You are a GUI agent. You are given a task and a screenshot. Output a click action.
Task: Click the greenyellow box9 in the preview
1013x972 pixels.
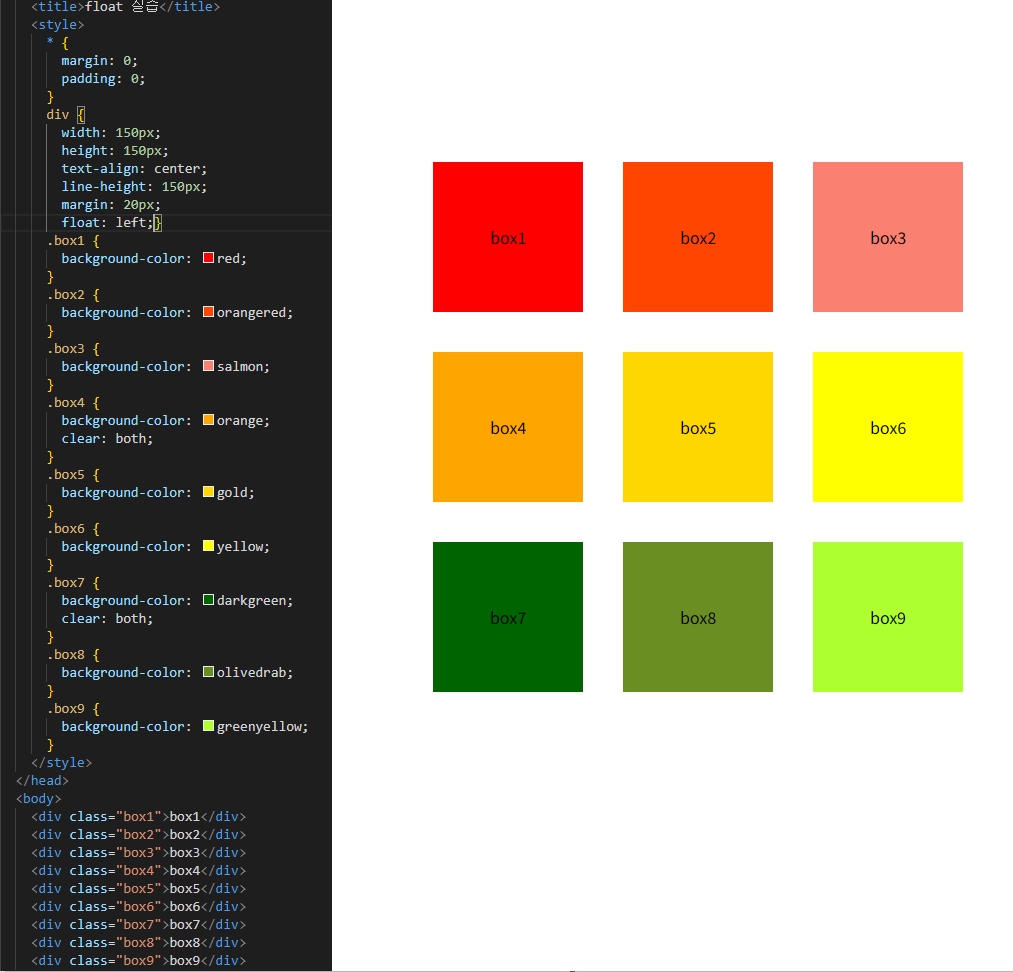click(887, 617)
